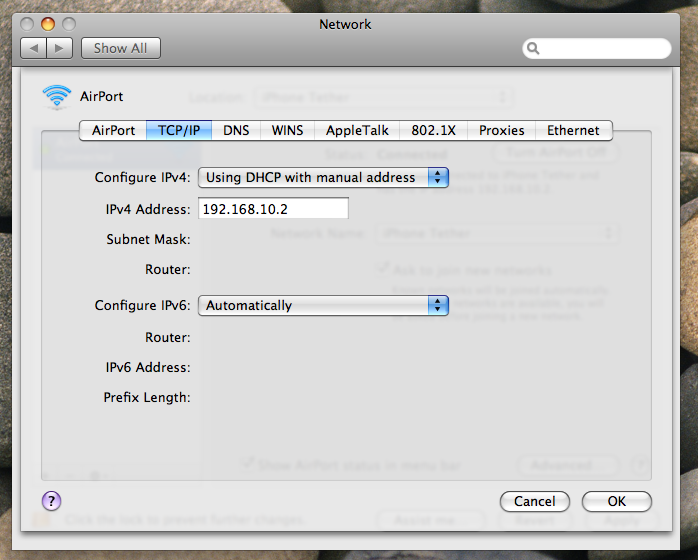Click the forward navigation arrow
698x560 pixels.
60,48
